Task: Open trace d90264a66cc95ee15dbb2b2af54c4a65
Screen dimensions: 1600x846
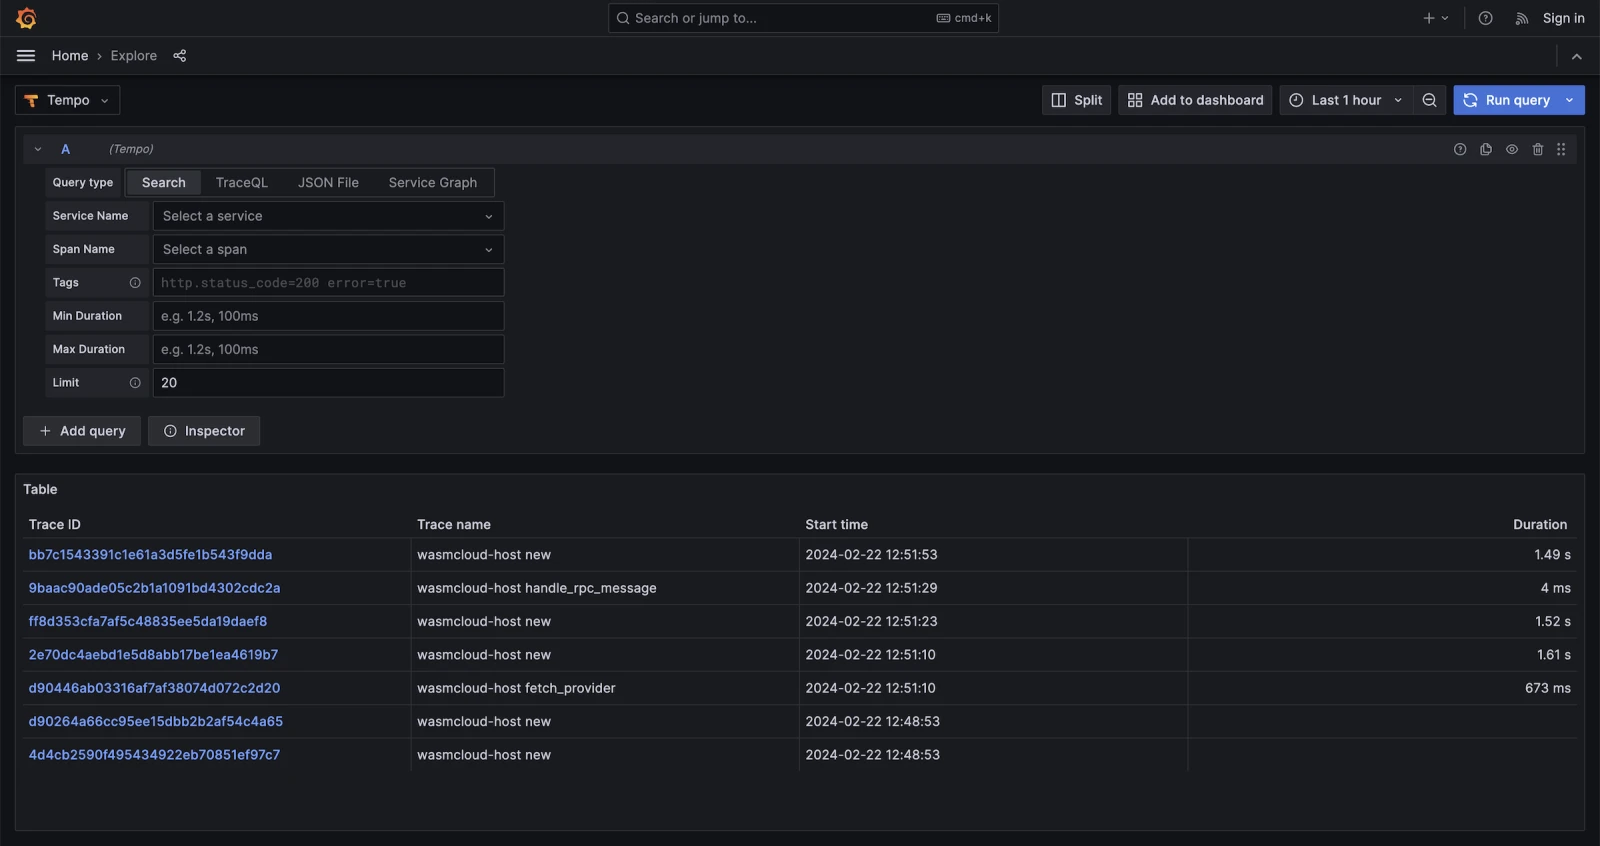Action: coord(156,721)
